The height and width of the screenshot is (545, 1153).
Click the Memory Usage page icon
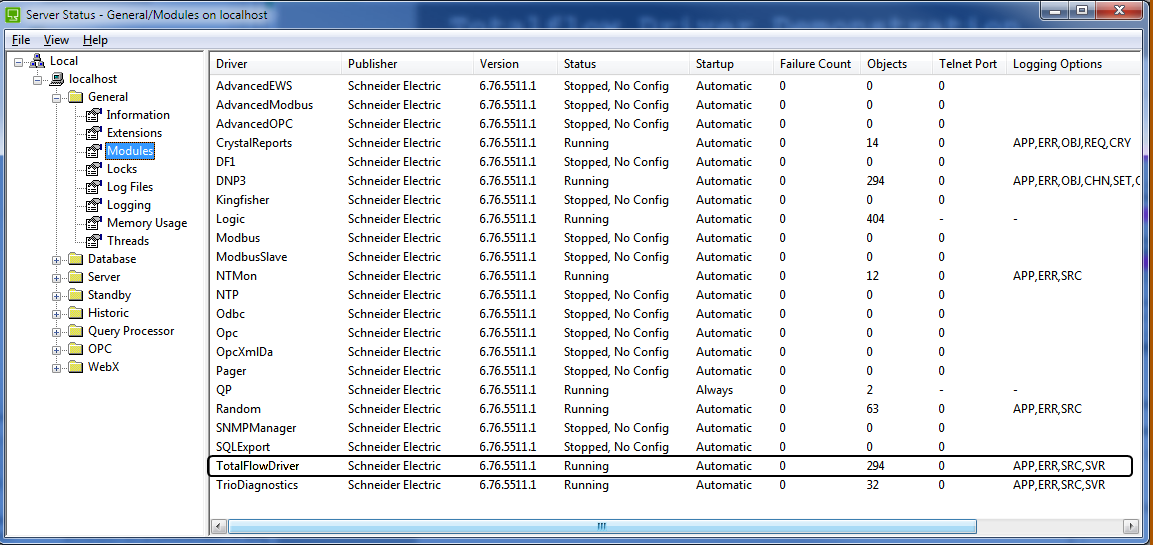tap(94, 223)
